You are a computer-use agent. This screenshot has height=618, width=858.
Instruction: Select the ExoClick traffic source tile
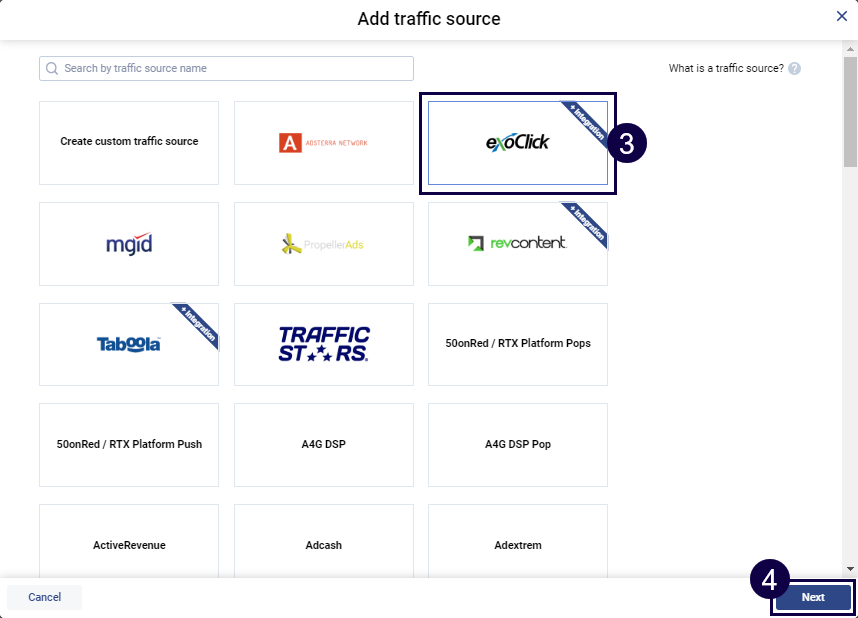click(x=517, y=143)
